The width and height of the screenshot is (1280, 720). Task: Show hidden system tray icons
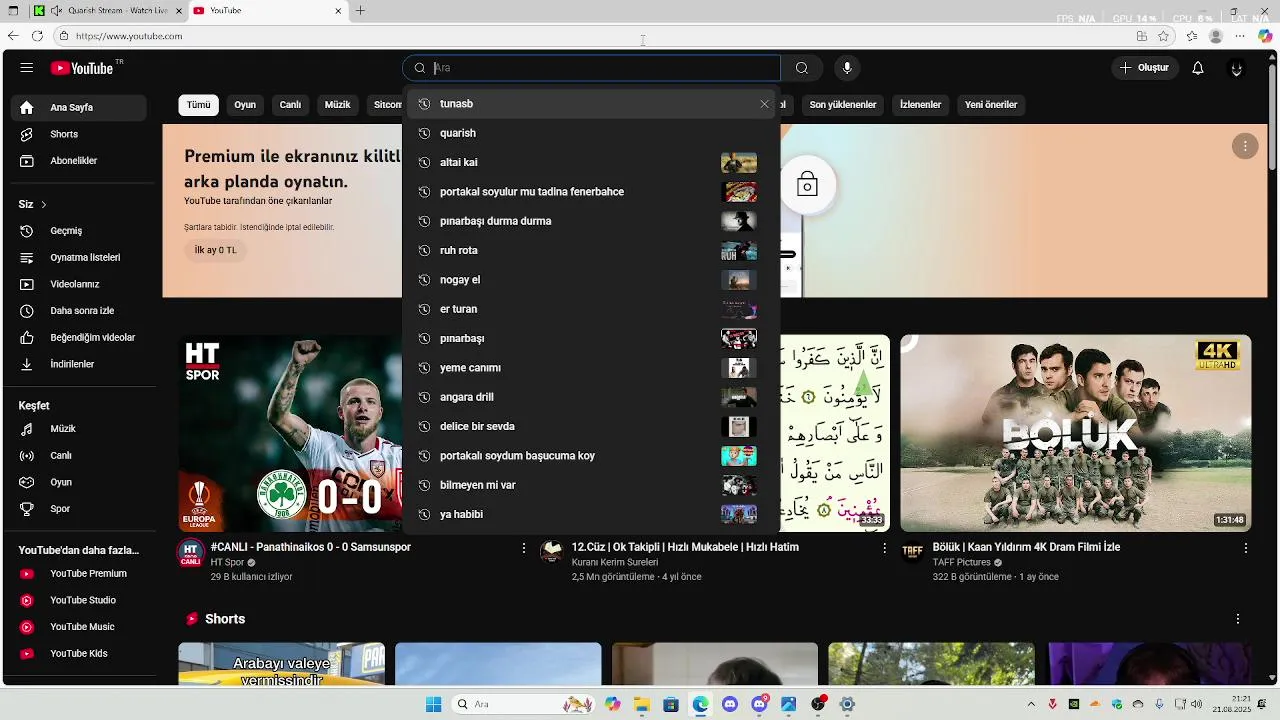[x=1029, y=704]
